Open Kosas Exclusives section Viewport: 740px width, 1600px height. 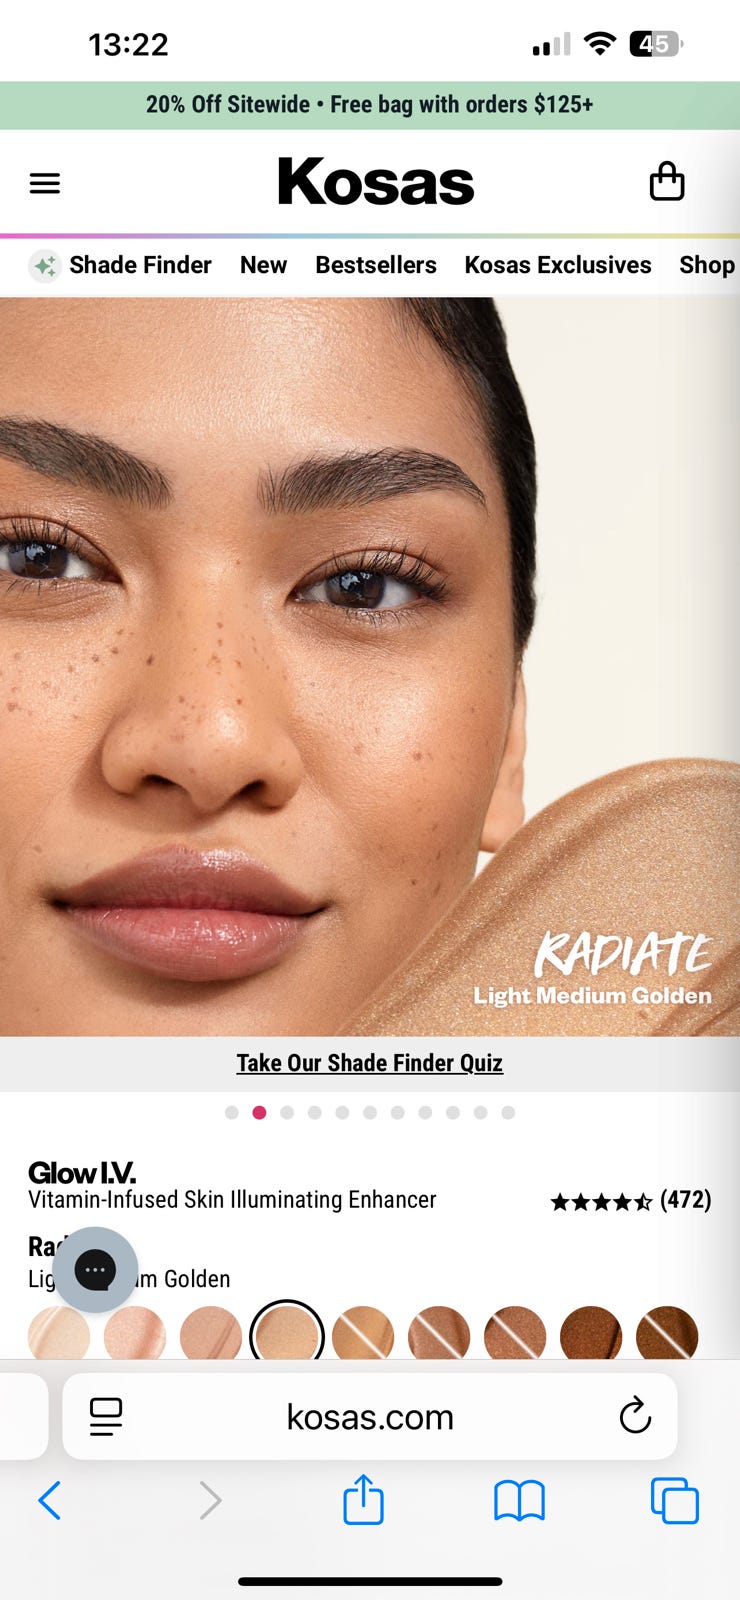pyautogui.click(x=558, y=265)
